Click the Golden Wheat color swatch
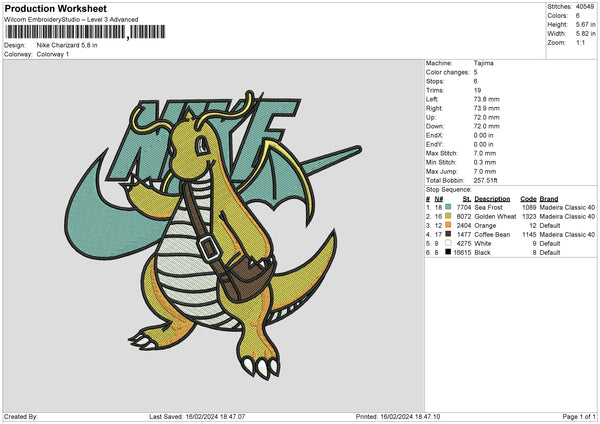The image size is (600, 424). click(448, 216)
